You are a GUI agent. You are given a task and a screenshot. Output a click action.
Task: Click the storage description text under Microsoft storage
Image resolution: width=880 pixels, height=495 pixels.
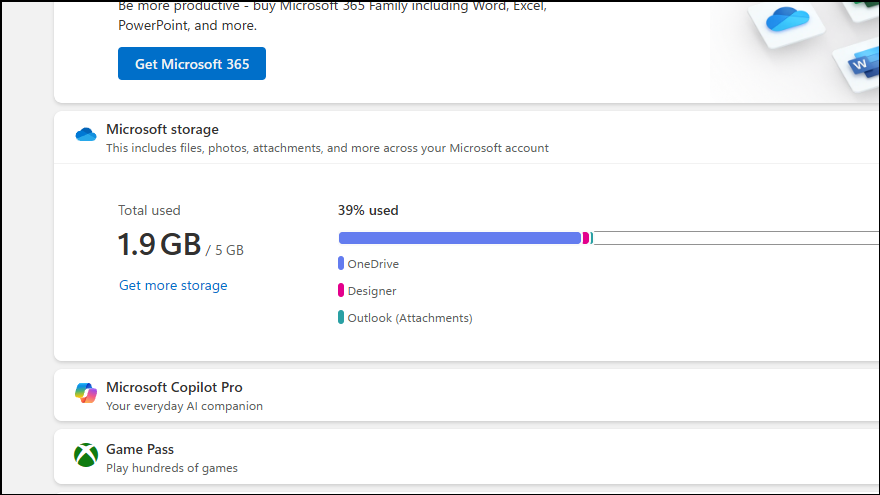point(327,148)
